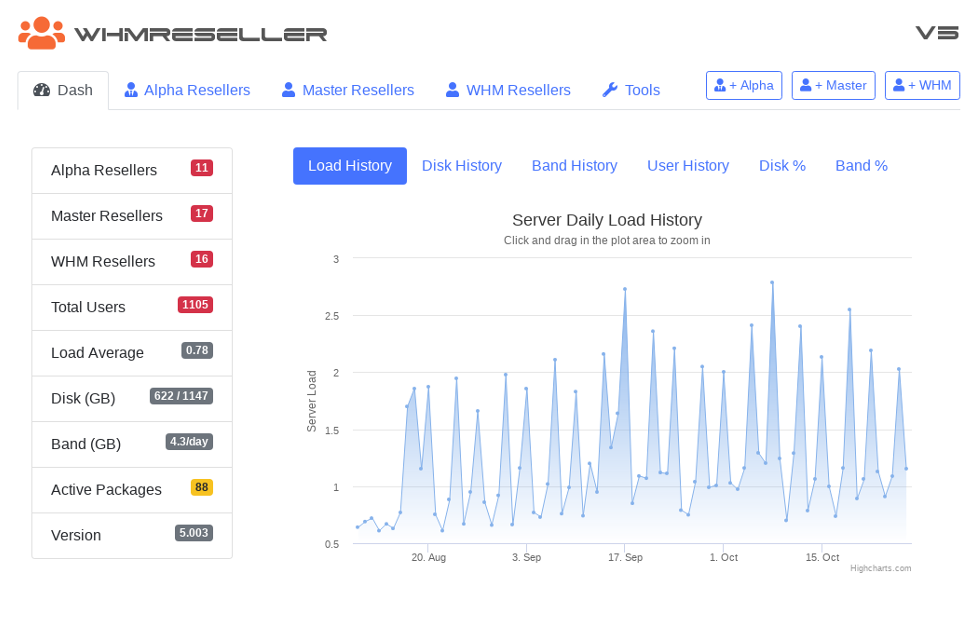Viewport: 980px width, 620px height.
Task: Click the wrench icon beside Tools
Action: pos(610,90)
